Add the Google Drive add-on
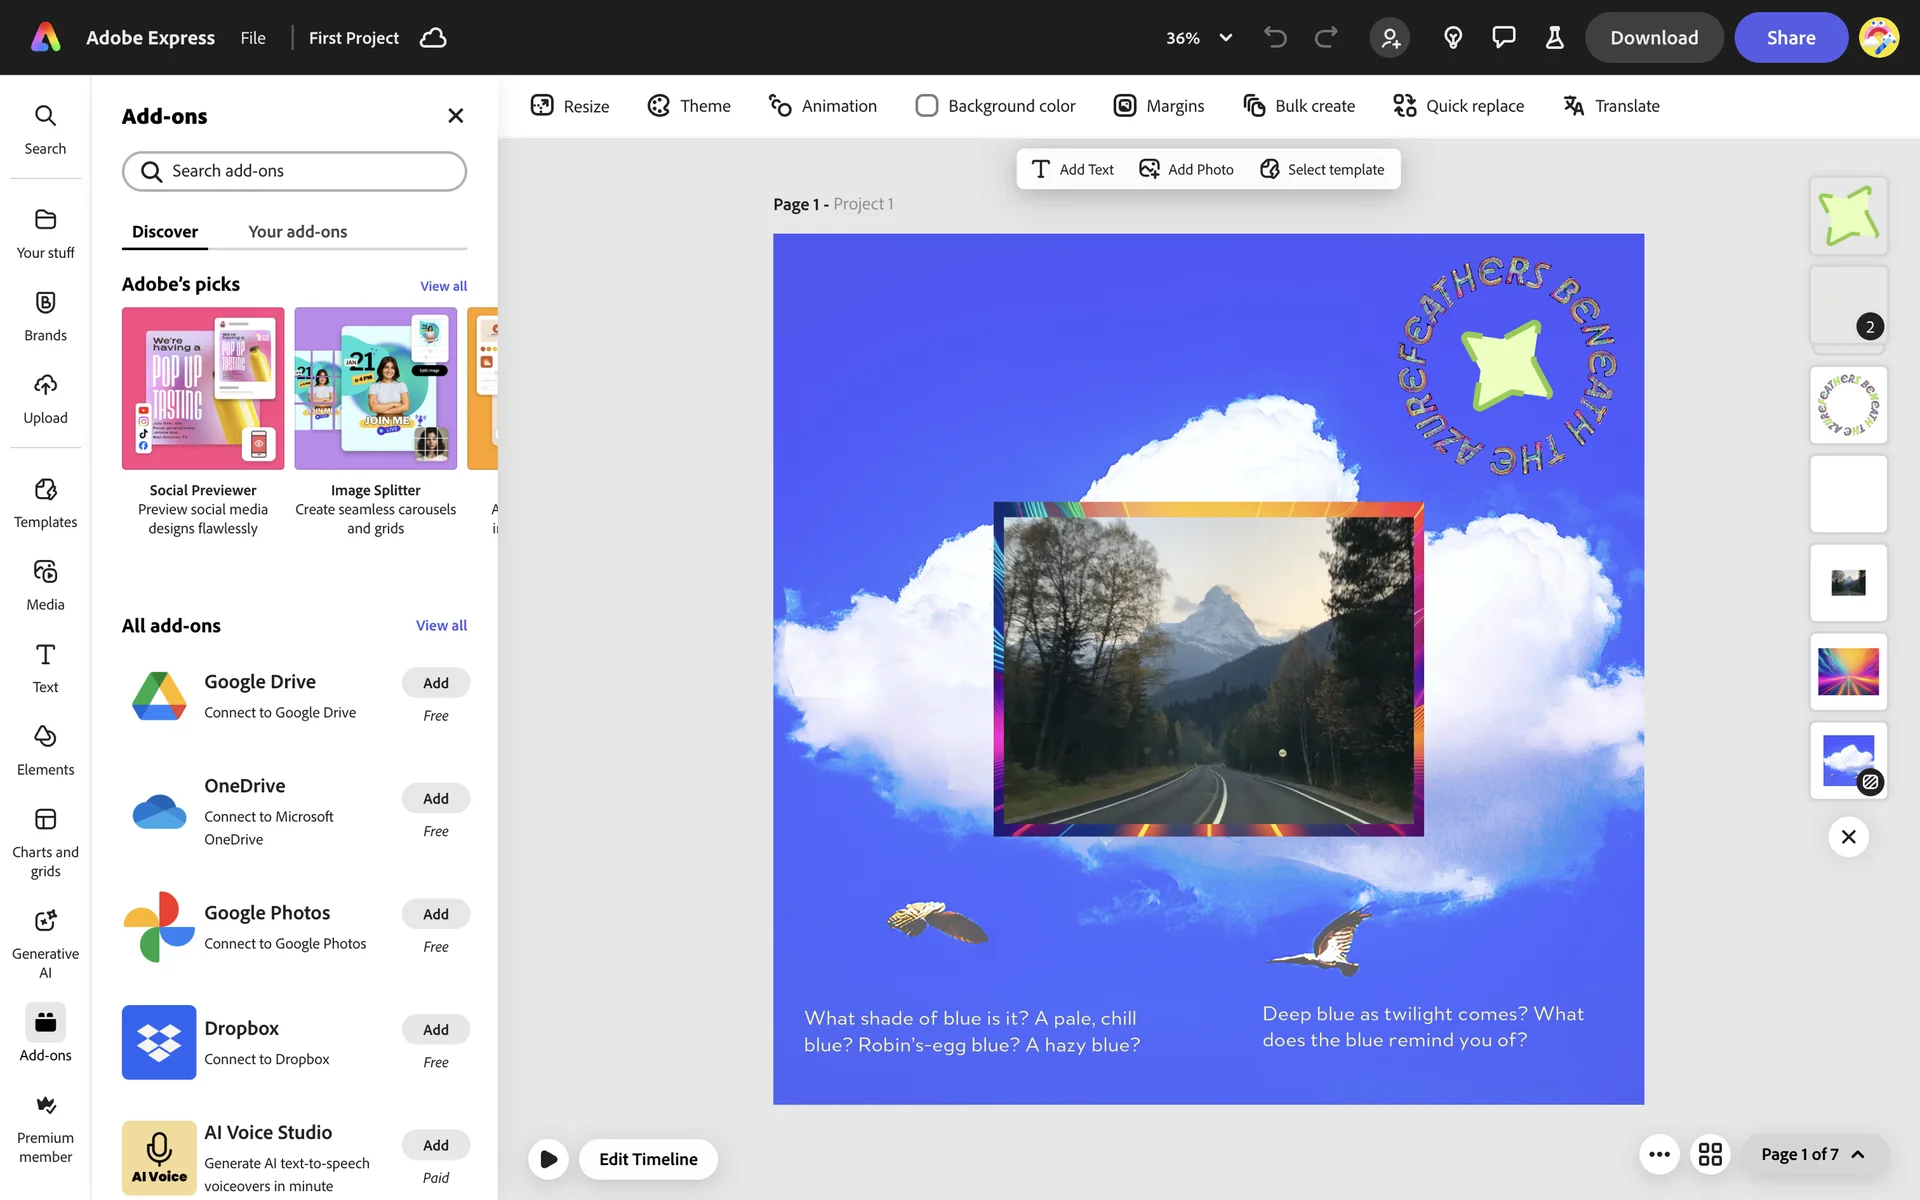This screenshot has width=1920, height=1200. click(x=435, y=683)
